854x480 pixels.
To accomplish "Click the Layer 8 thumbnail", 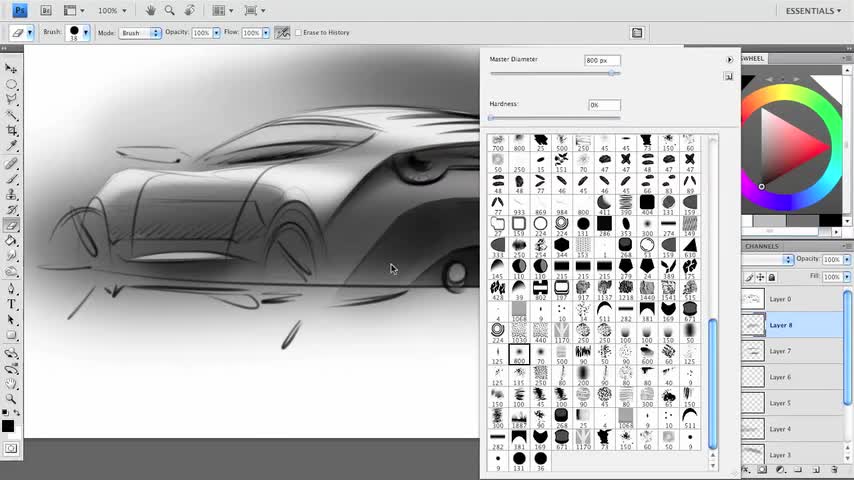I will [753, 325].
